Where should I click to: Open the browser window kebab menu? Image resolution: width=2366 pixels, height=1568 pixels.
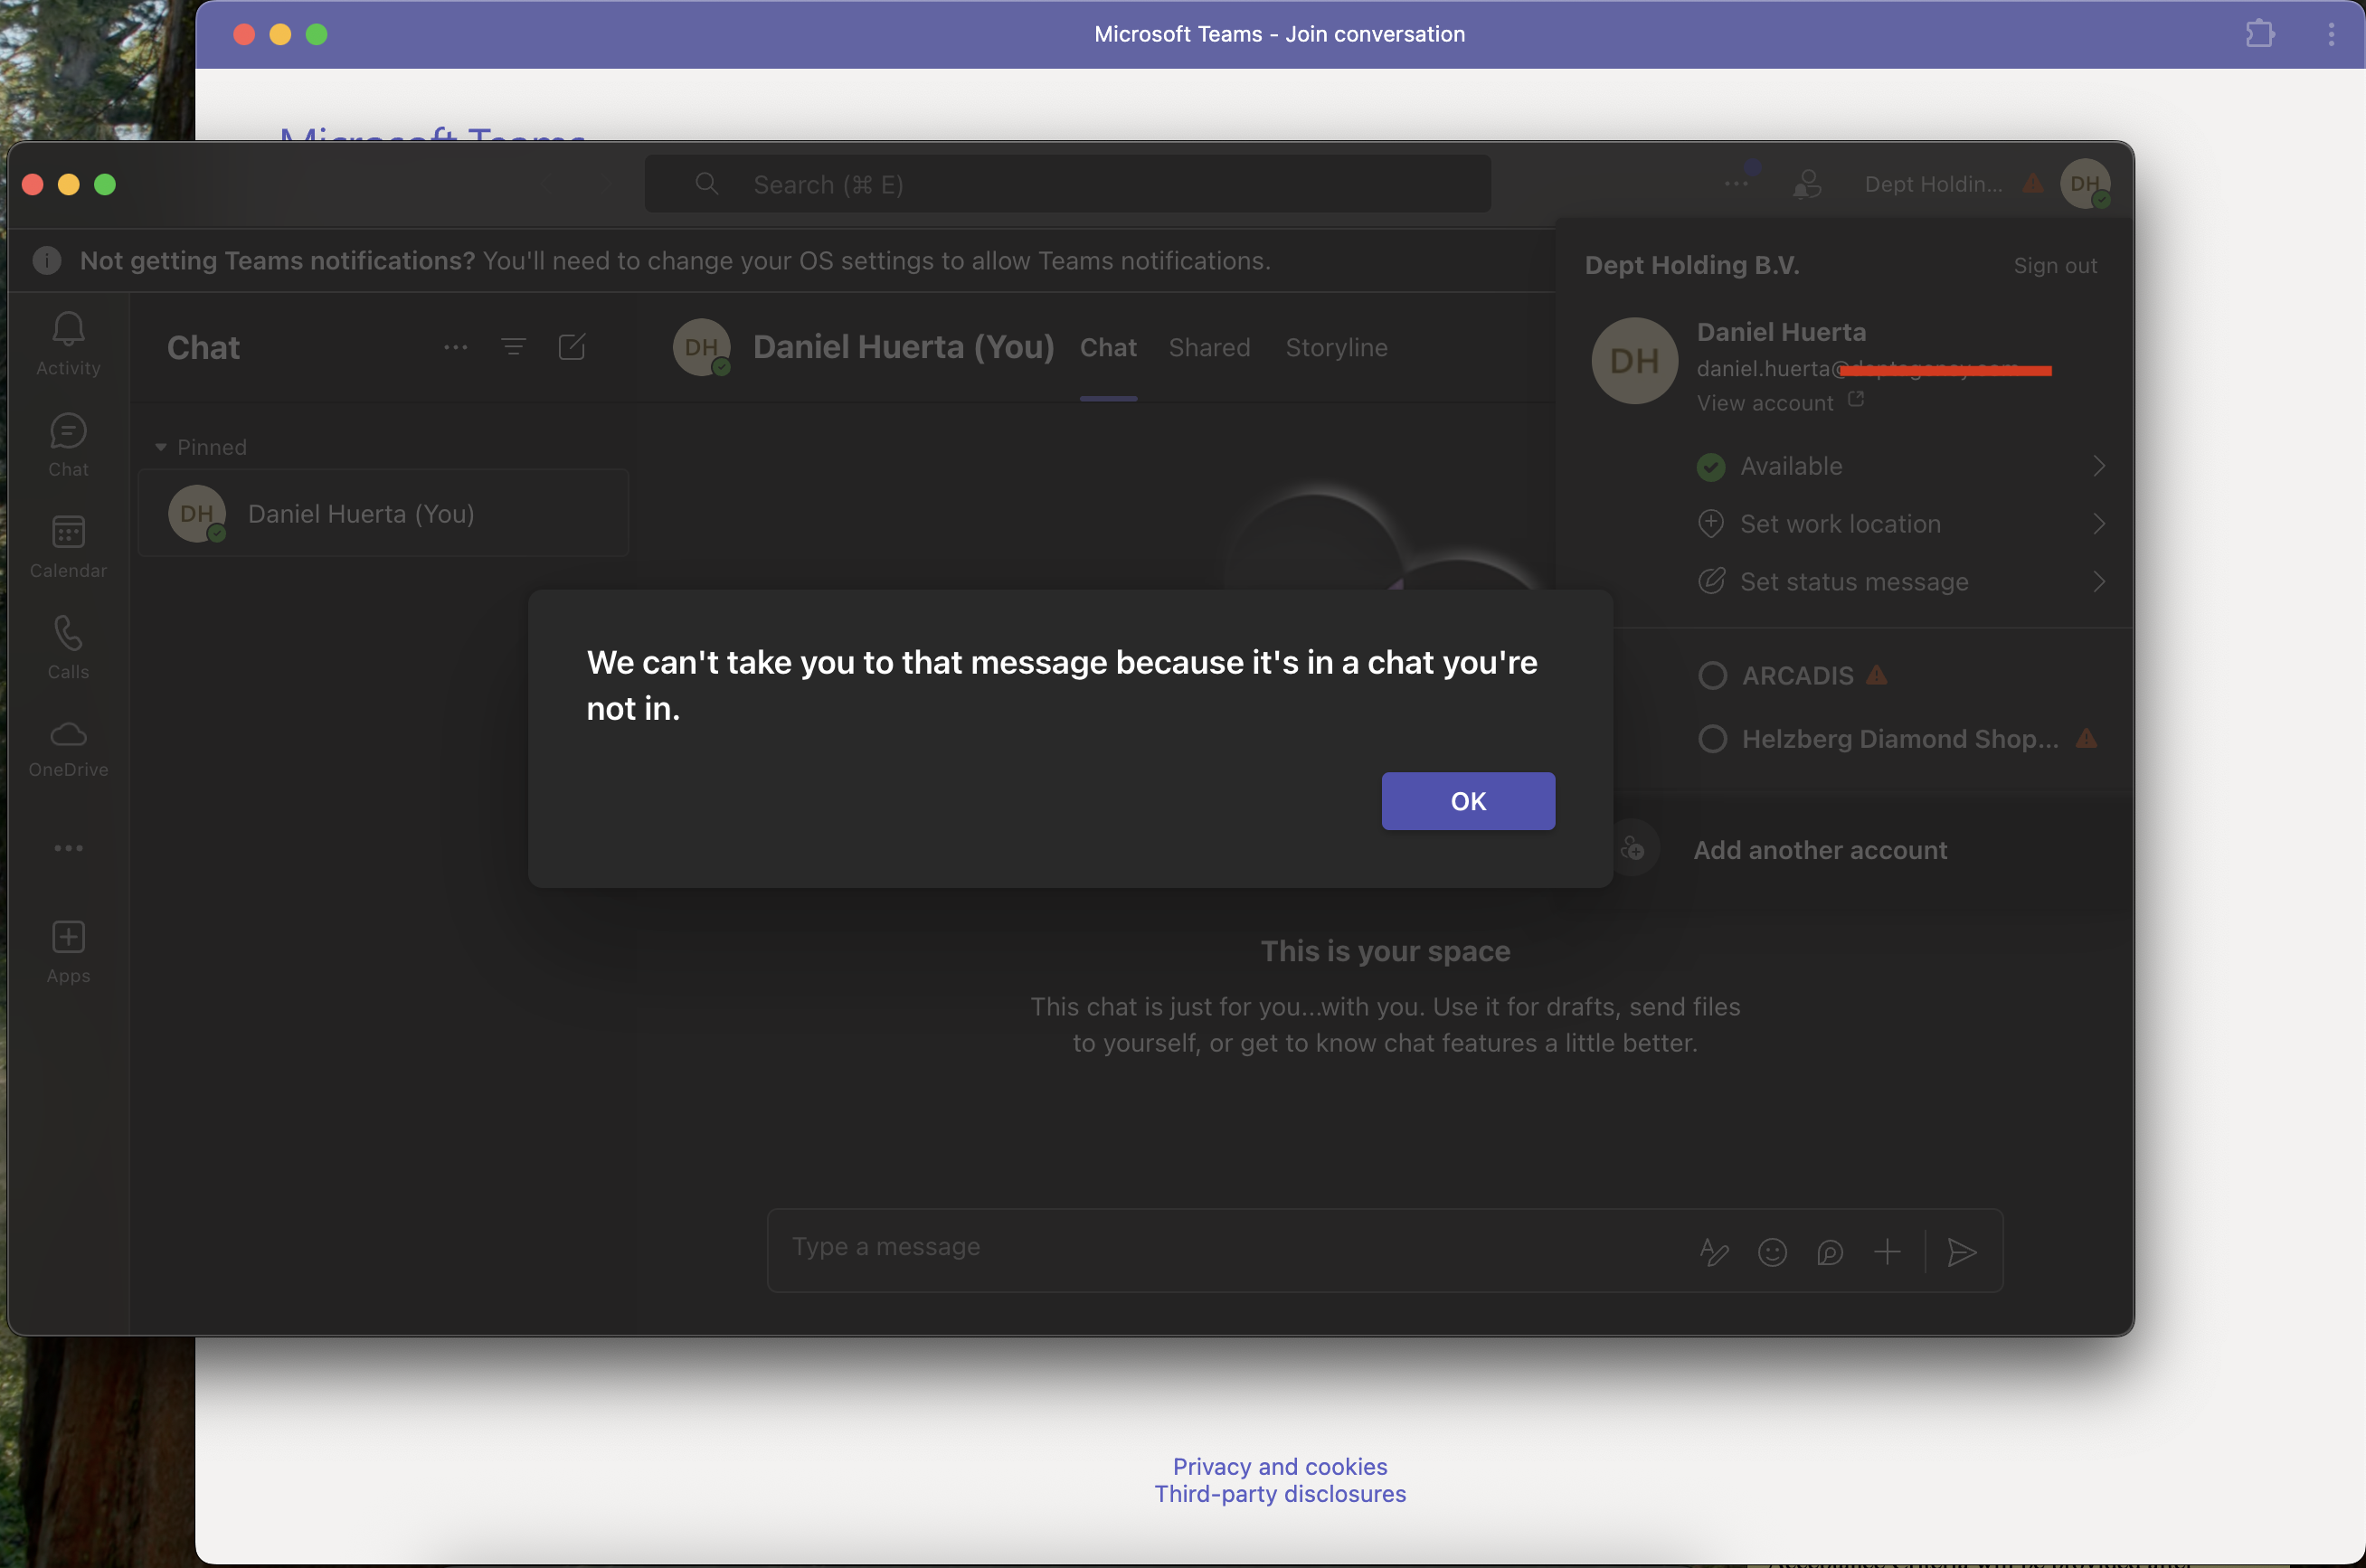click(2331, 34)
